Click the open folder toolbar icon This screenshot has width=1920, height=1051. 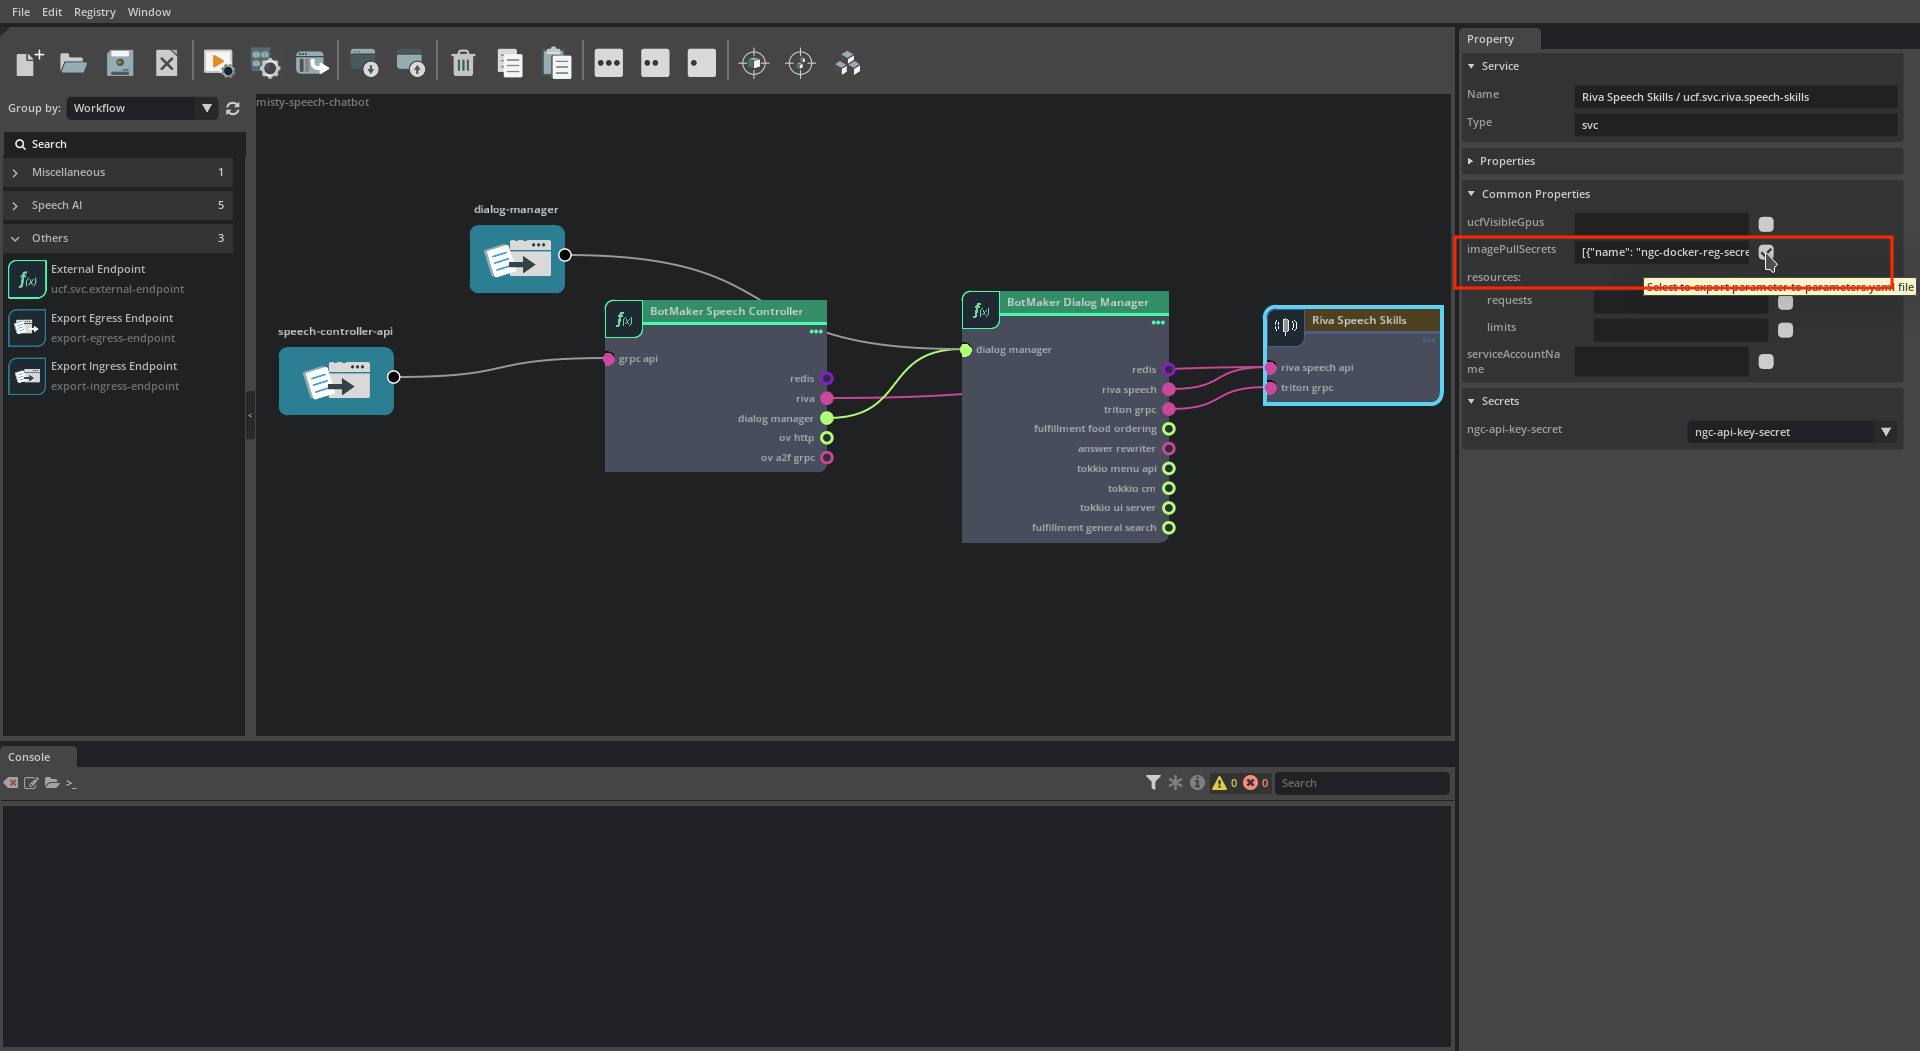pos(73,63)
